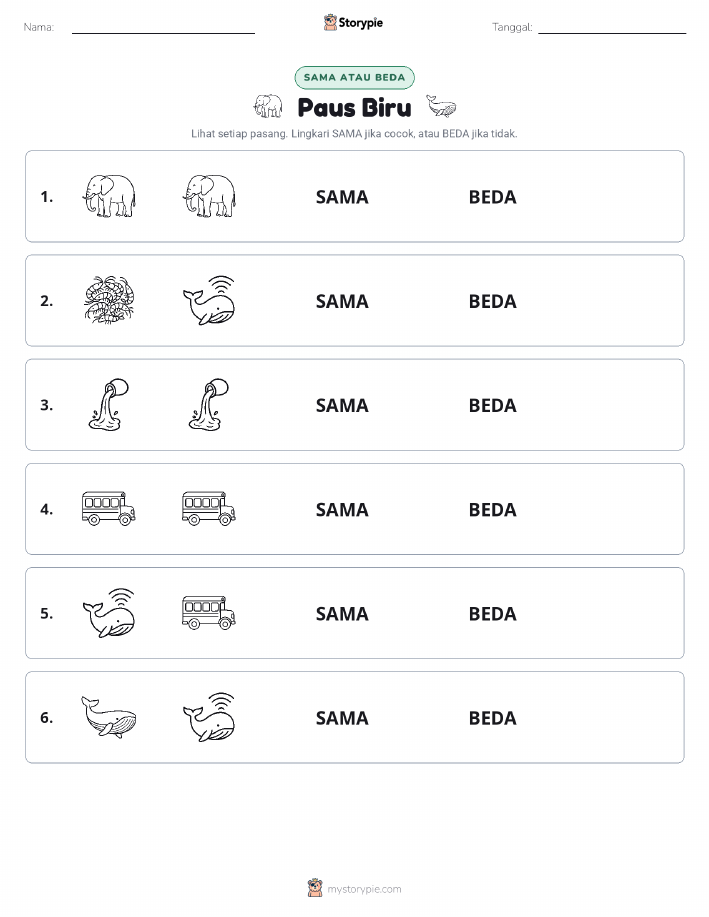Click the shrimp pile picture in row 2

click(x=109, y=300)
